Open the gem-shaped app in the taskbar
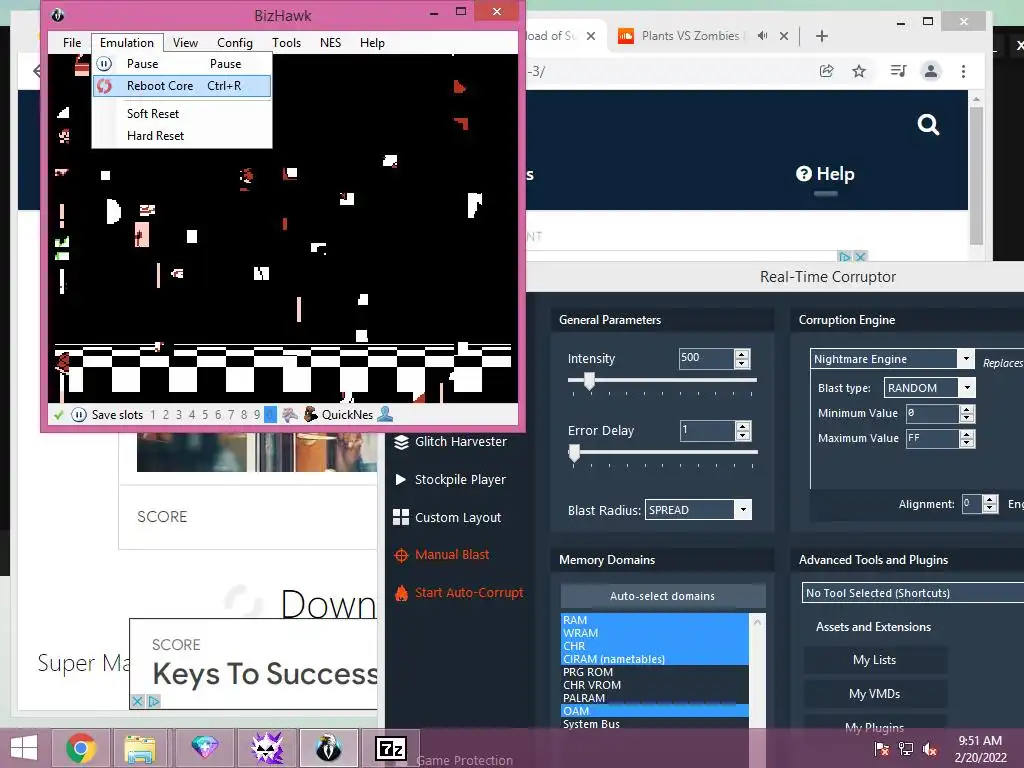The image size is (1024, 768). click(x=204, y=748)
